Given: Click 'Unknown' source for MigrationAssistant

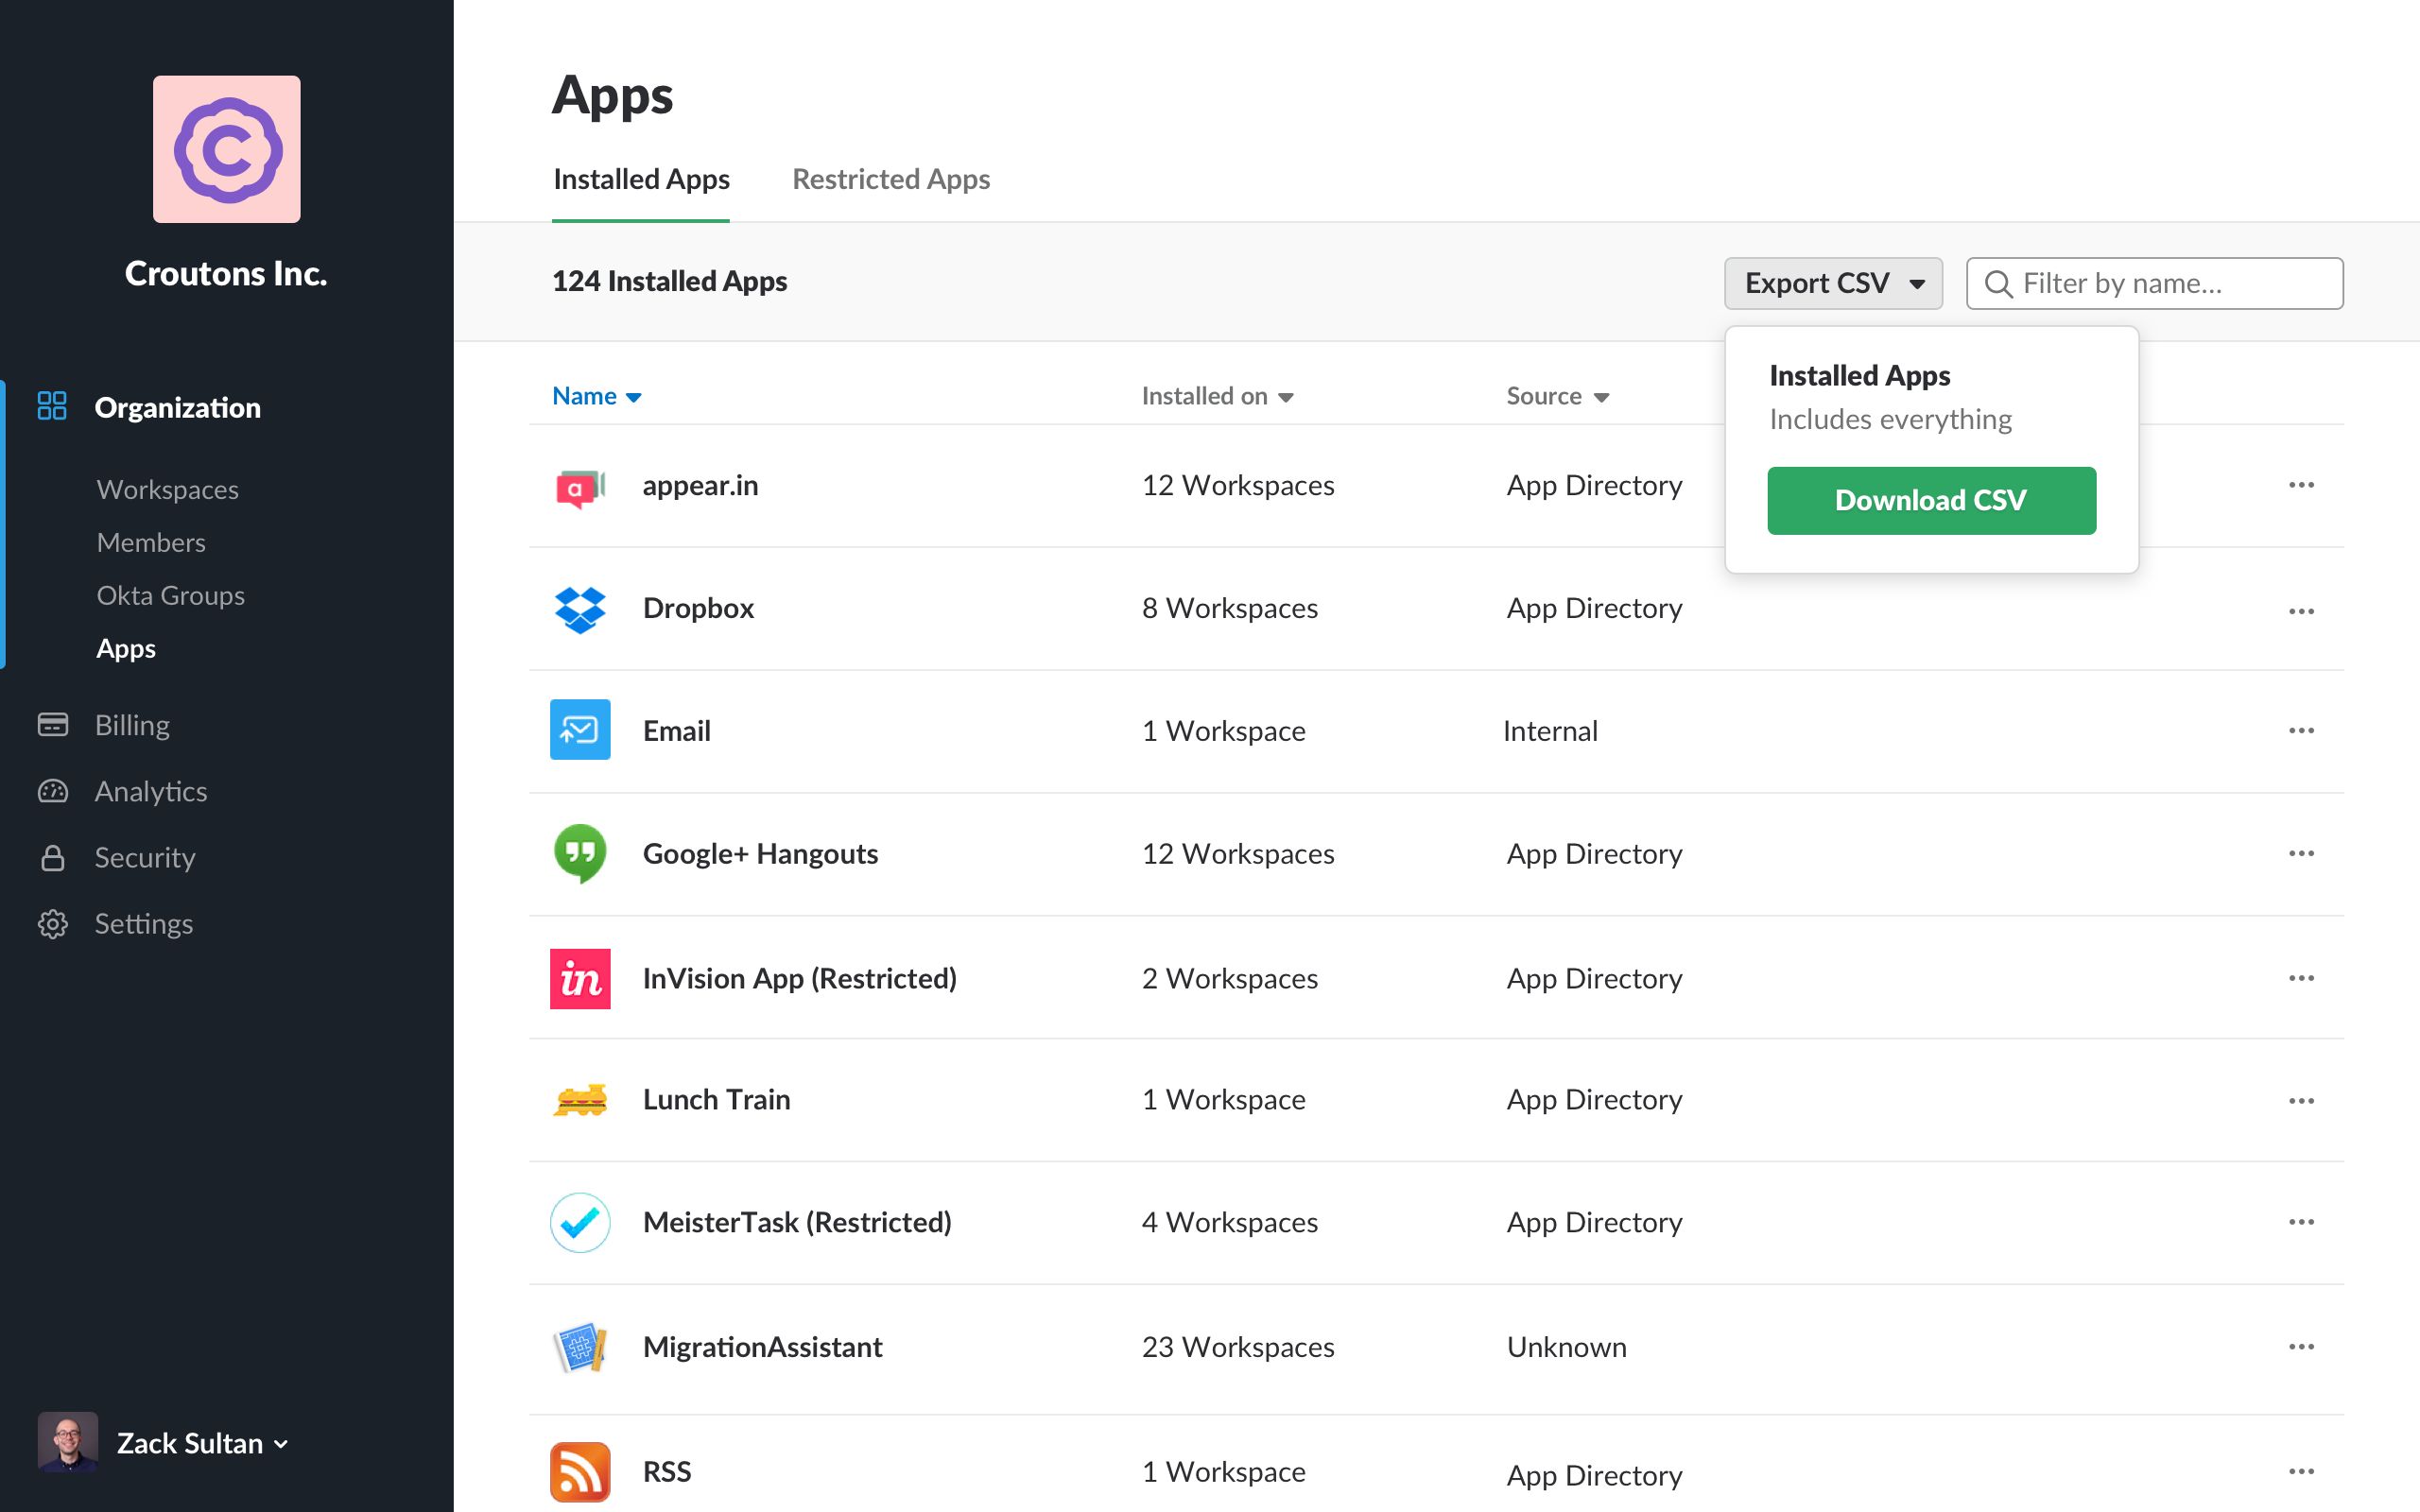Looking at the screenshot, I should pyautogui.click(x=1567, y=1347).
